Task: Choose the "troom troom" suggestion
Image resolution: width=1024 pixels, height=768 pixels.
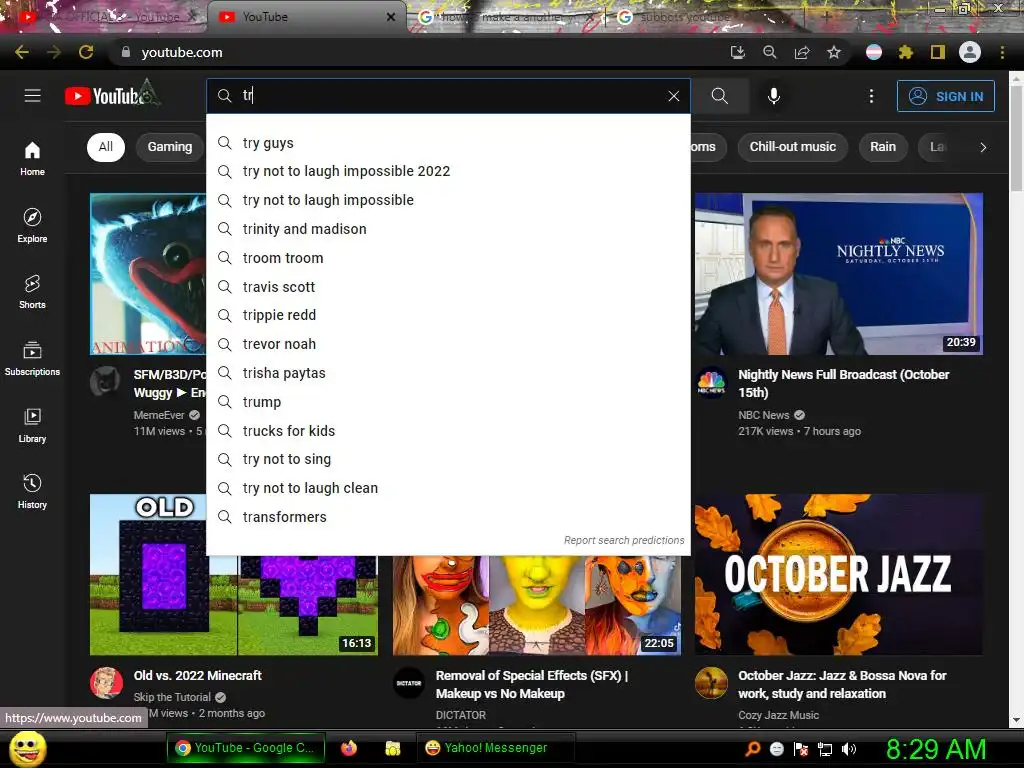Action: pyautogui.click(x=448, y=258)
